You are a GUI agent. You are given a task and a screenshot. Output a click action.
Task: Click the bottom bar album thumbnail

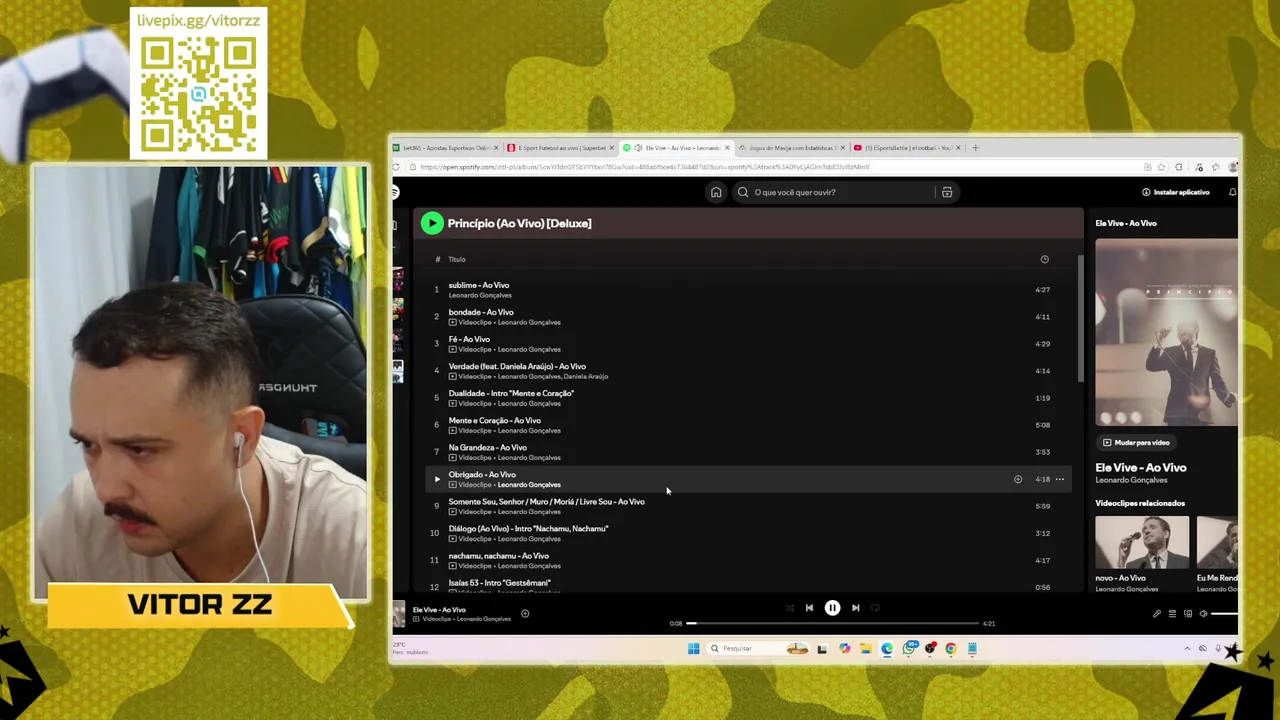pyautogui.click(x=399, y=614)
